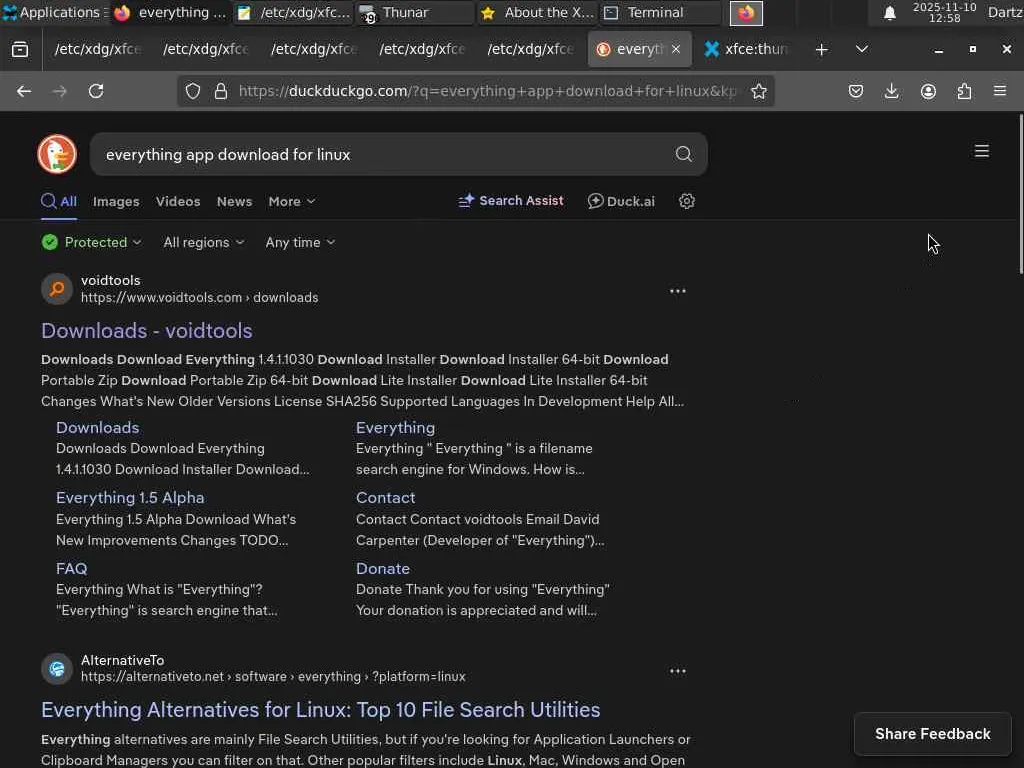The image size is (1024, 768).
Task: Switch to the Images search tab
Action: [116, 201]
